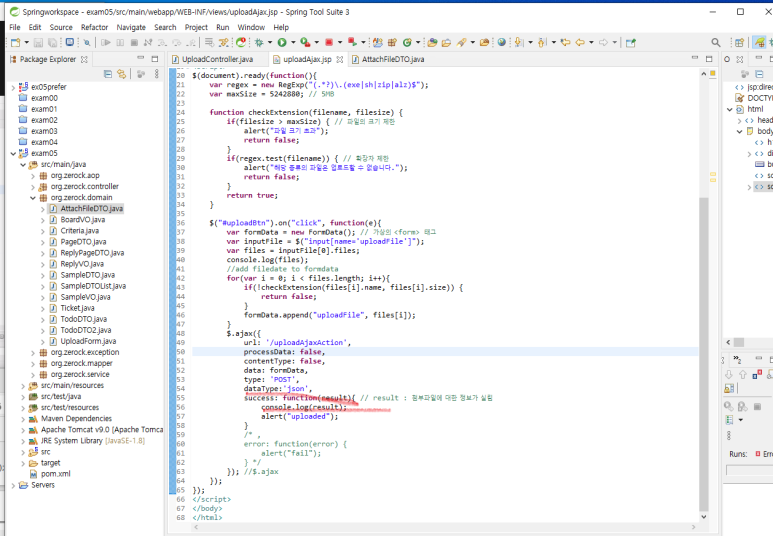Maximize the editor area

[709, 59]
